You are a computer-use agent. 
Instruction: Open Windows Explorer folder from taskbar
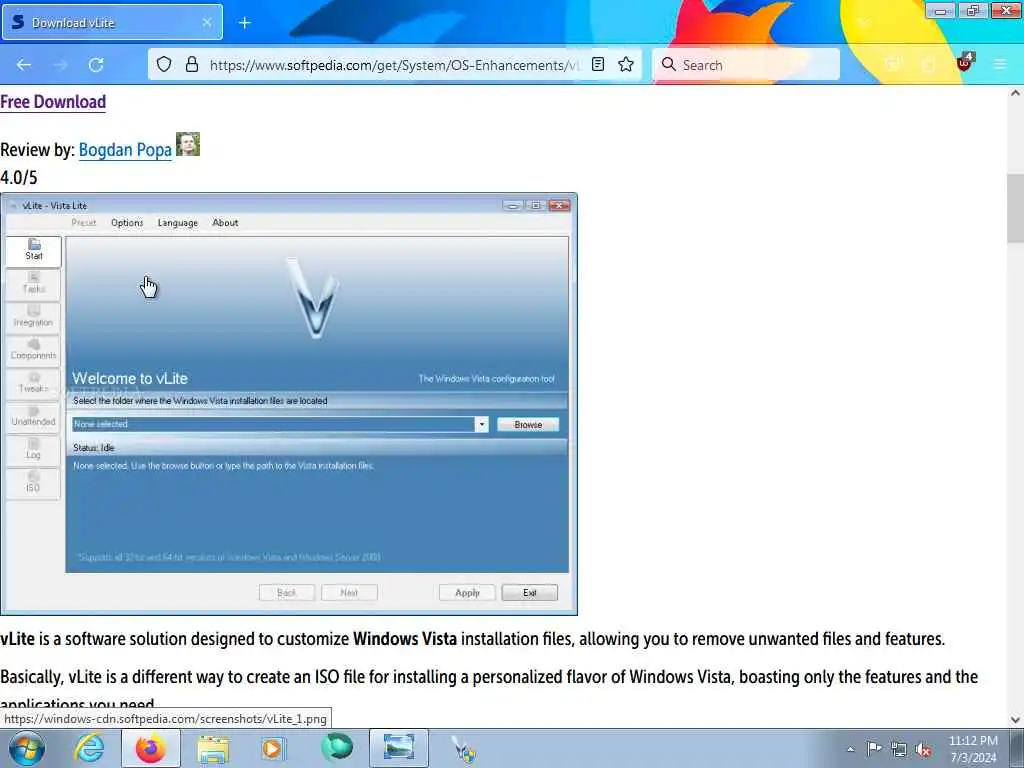pyautogui.click(x=213, y=748)
